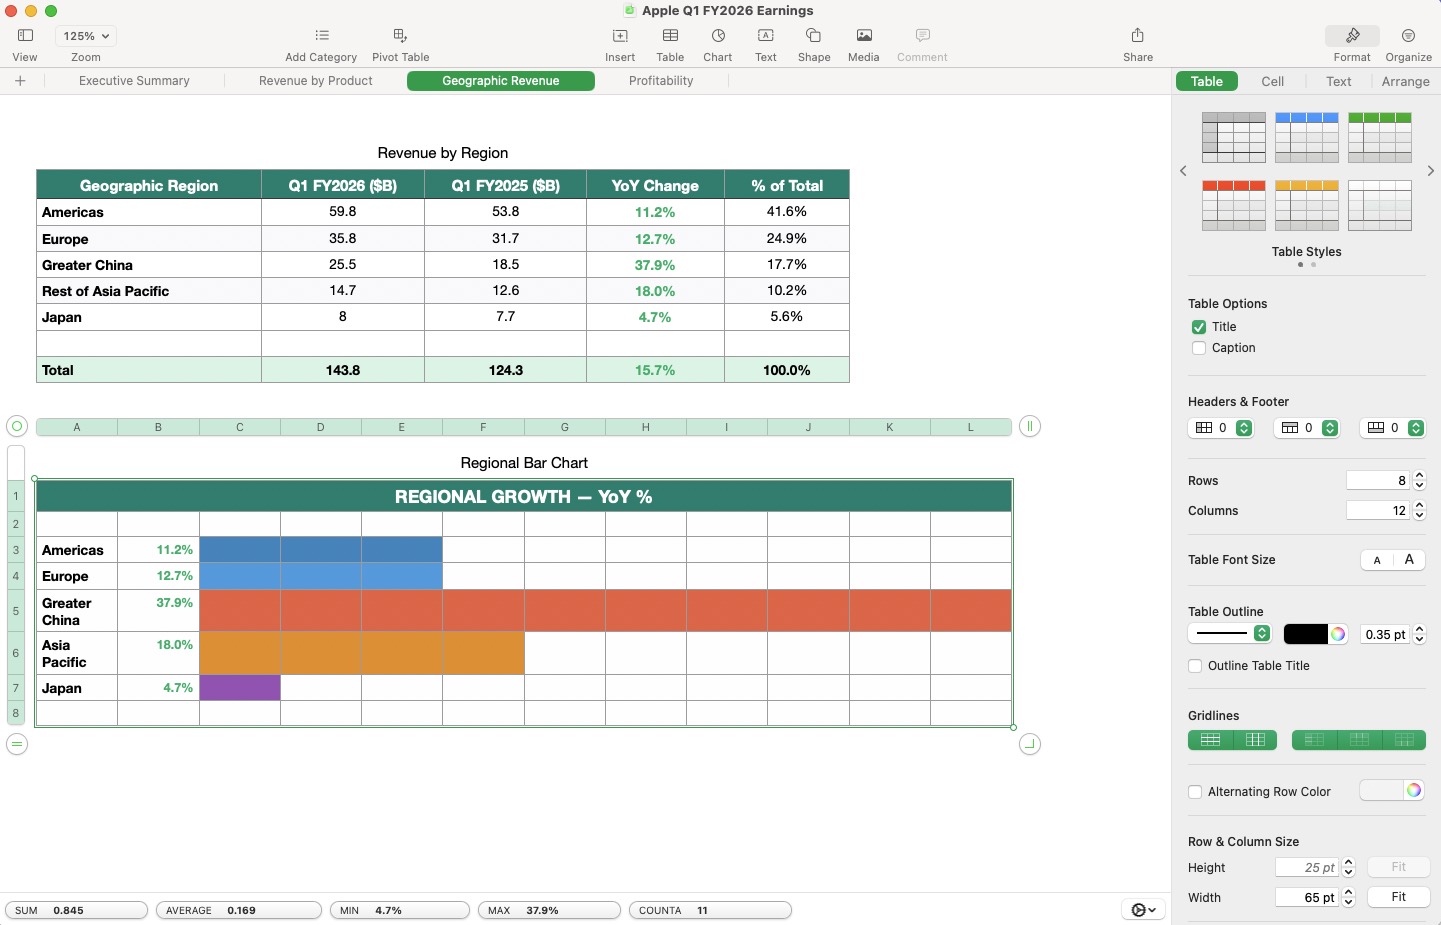This screenshot has height=925, width=1441.
Task: Adjust column Width stepper
Action: pos(1348,898)
